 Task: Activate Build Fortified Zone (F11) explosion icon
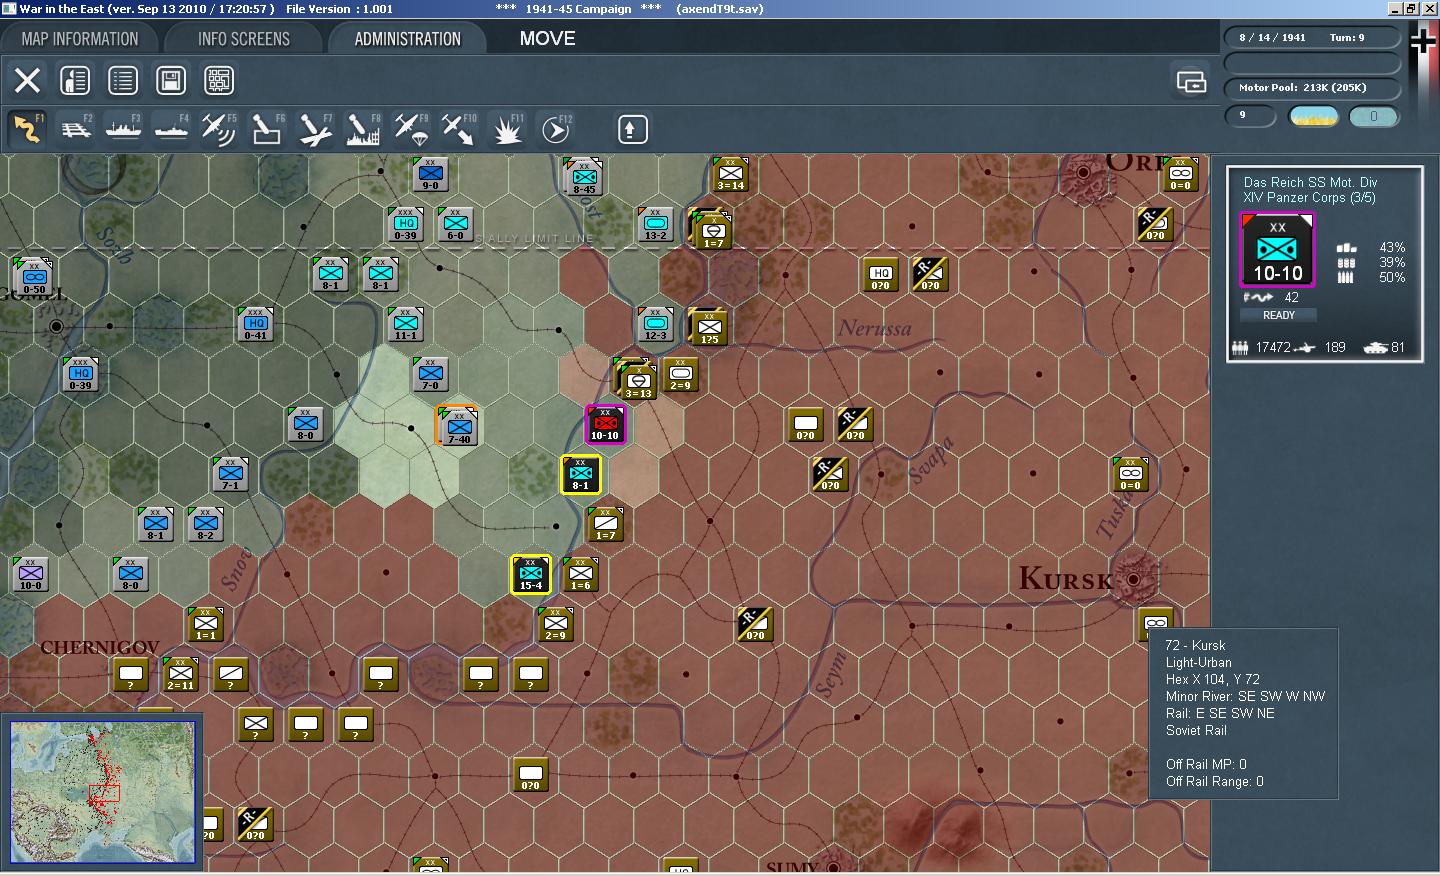pos(507,129)
